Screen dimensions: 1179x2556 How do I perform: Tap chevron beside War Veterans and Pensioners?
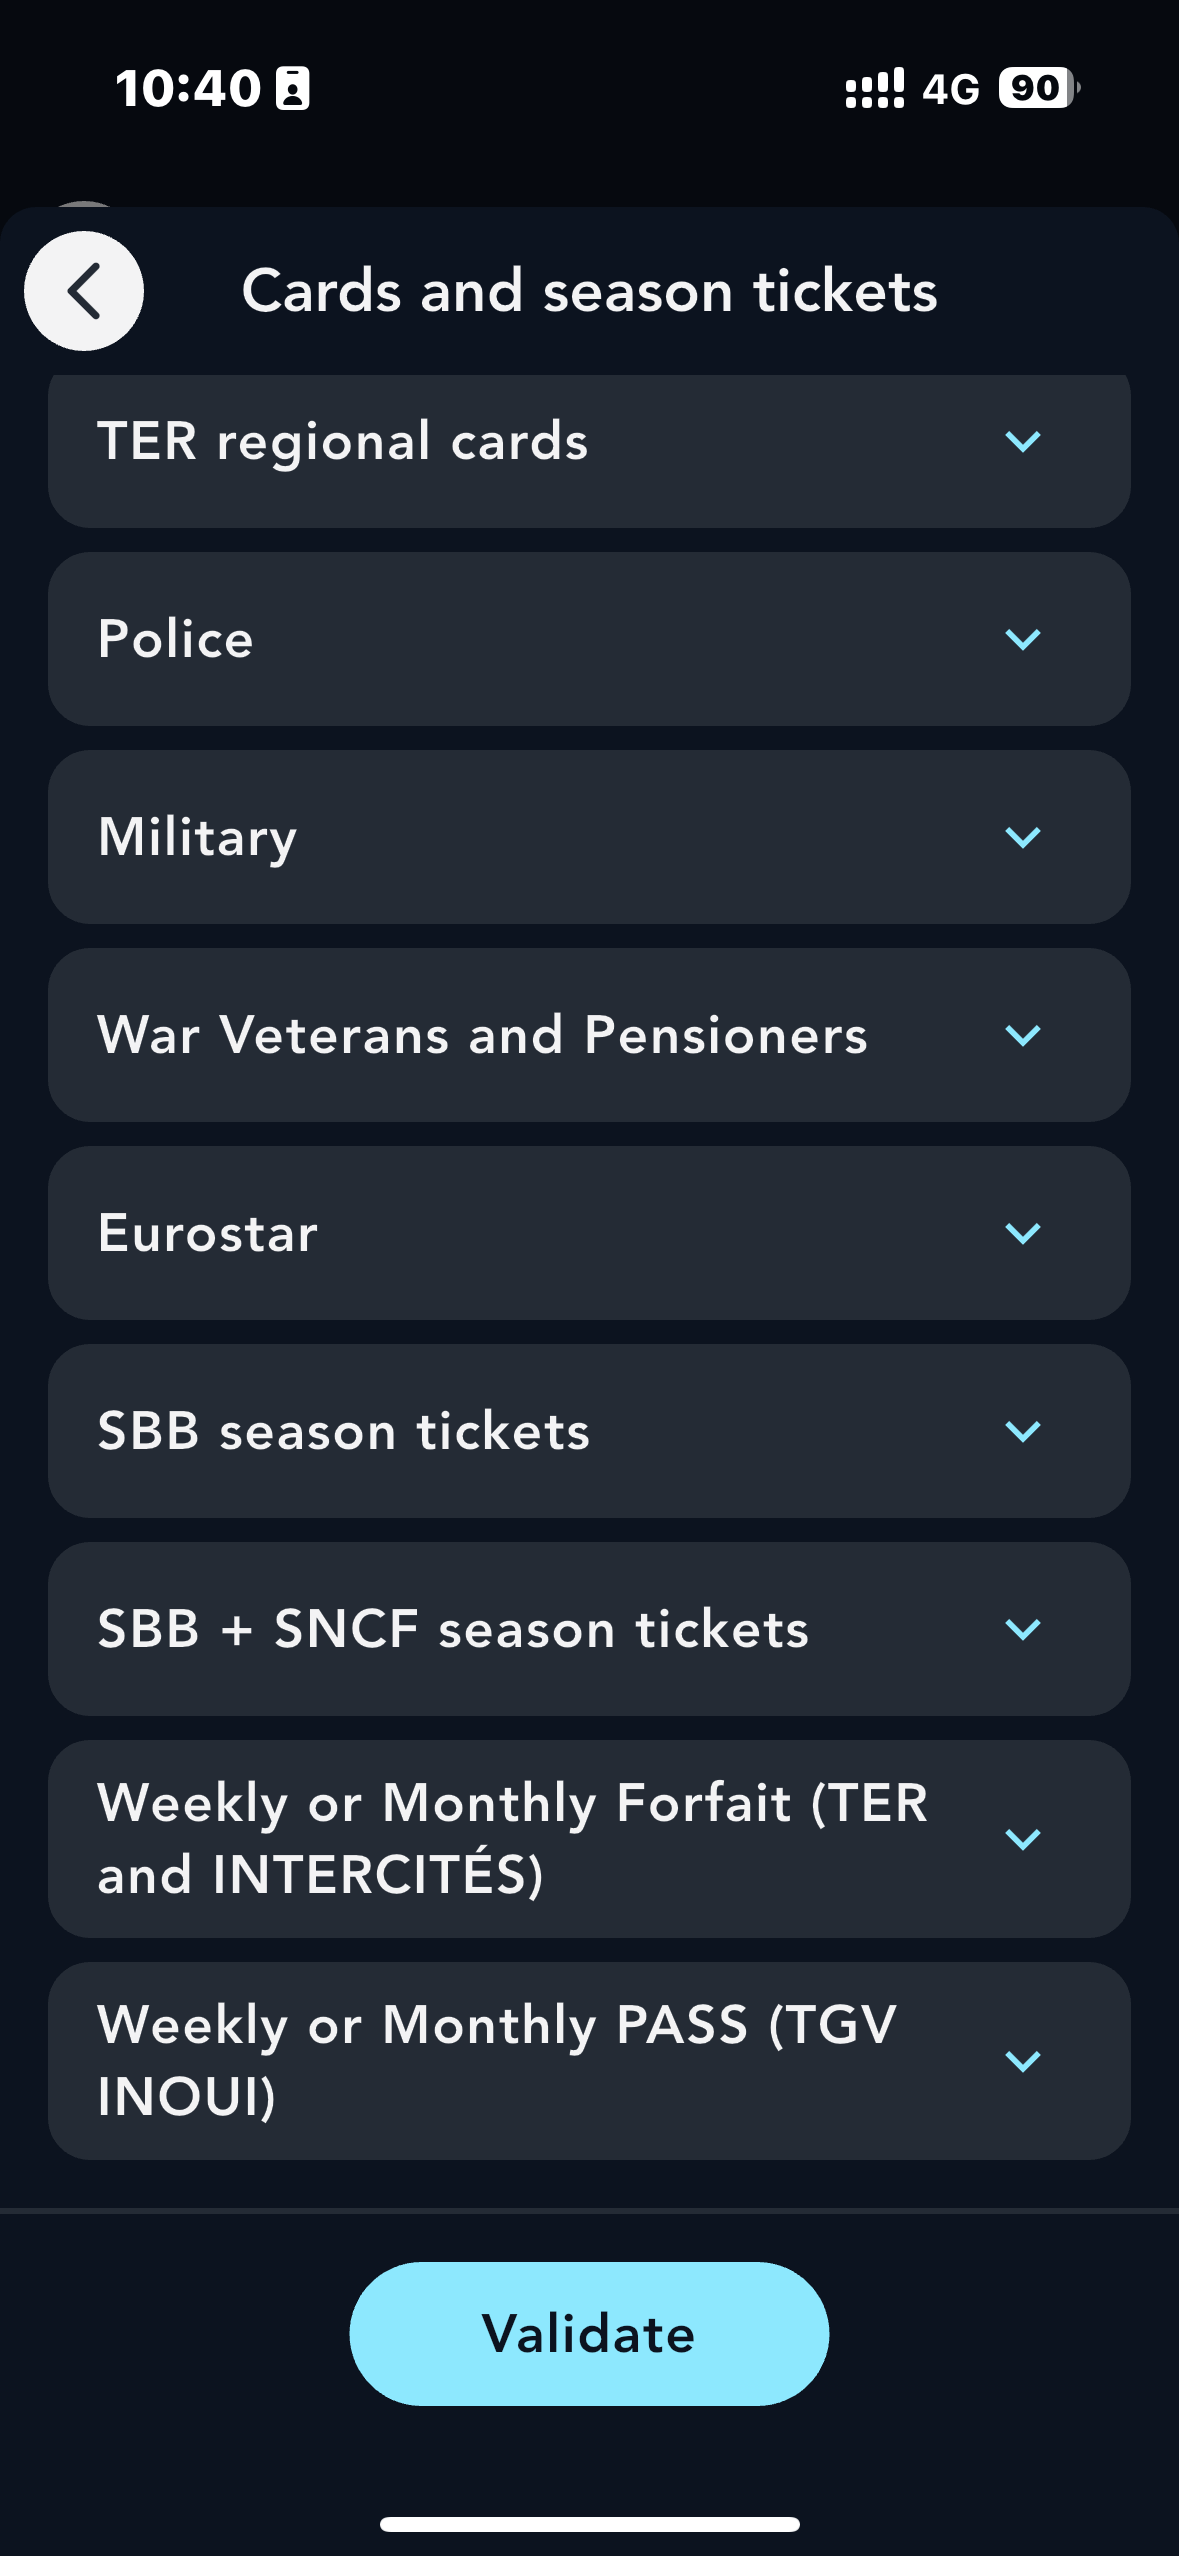point(1022,1035)
